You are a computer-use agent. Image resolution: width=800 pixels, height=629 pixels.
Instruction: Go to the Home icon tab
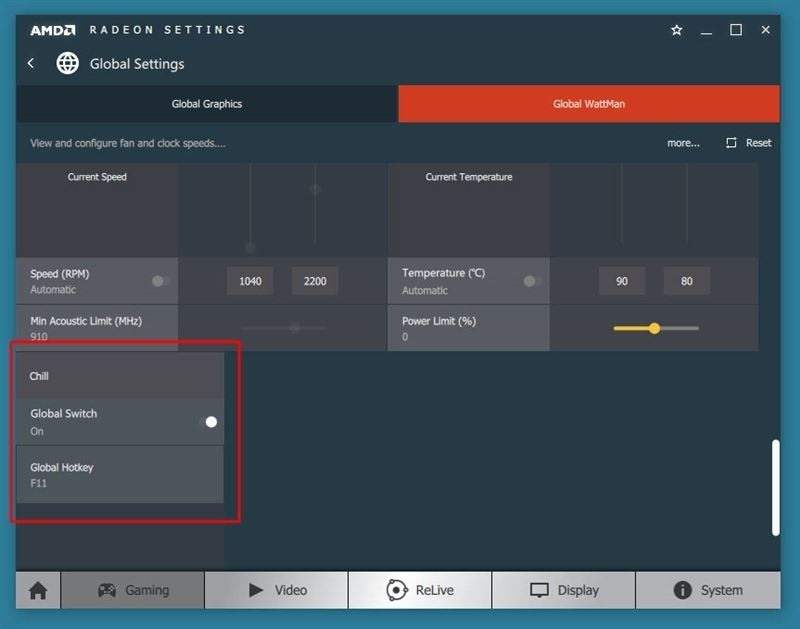38,590
